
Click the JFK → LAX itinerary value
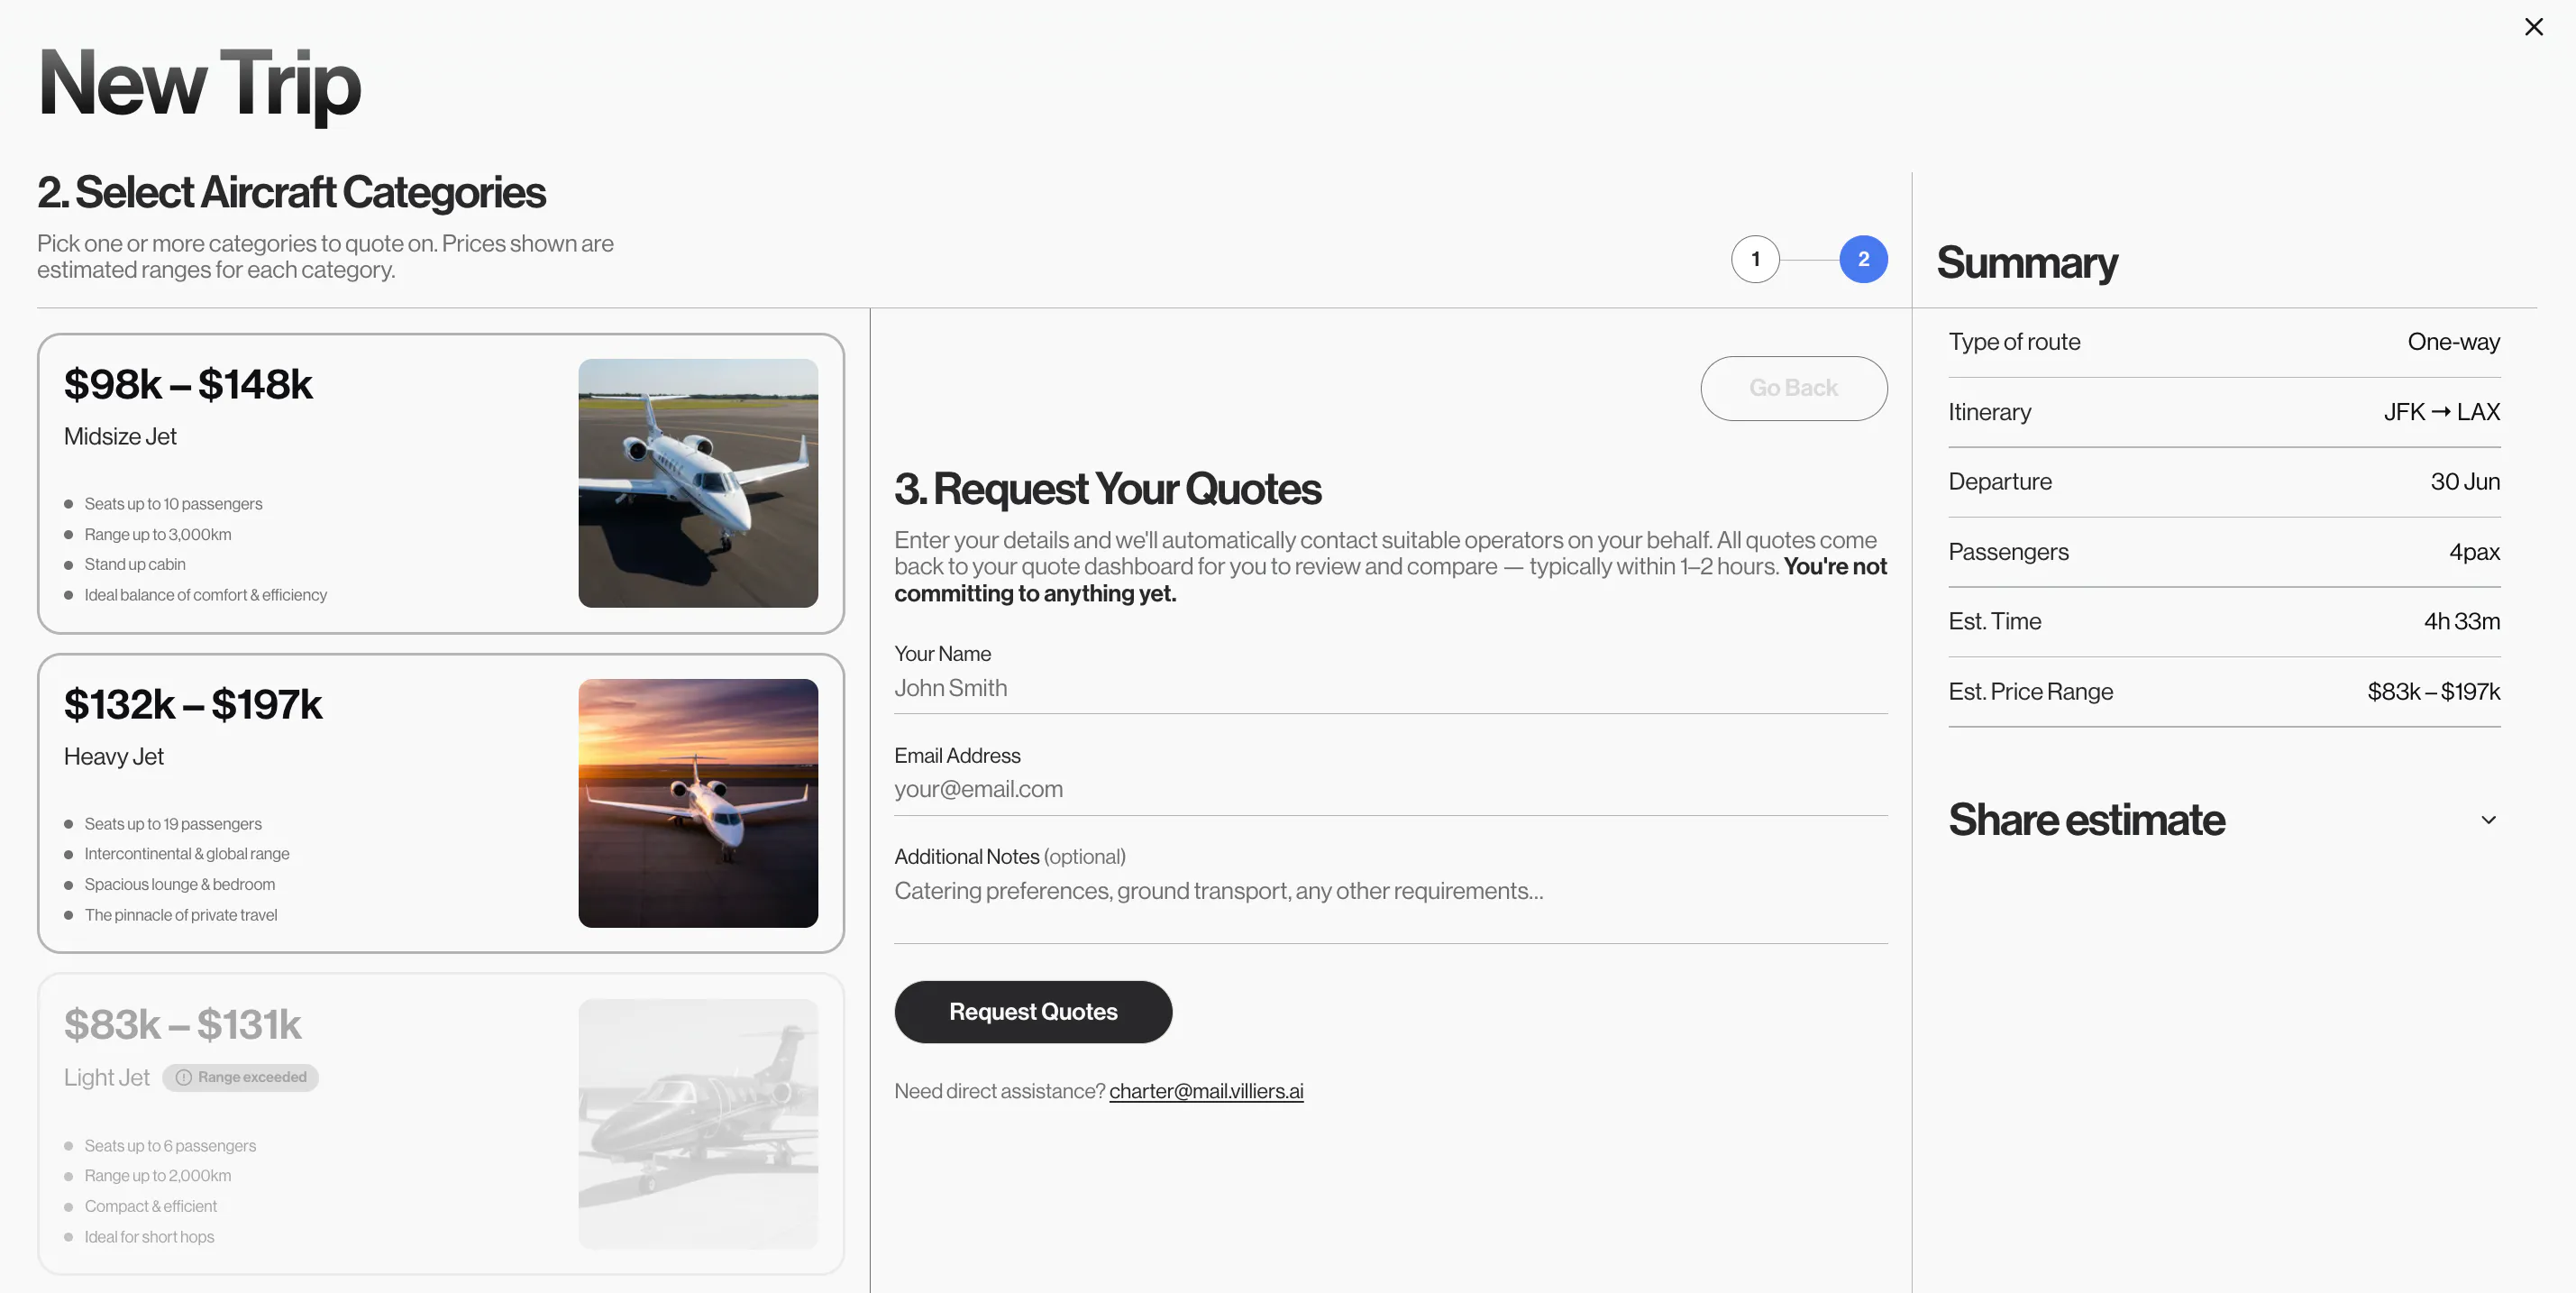pyautogui.click(x=2441, y=412)
